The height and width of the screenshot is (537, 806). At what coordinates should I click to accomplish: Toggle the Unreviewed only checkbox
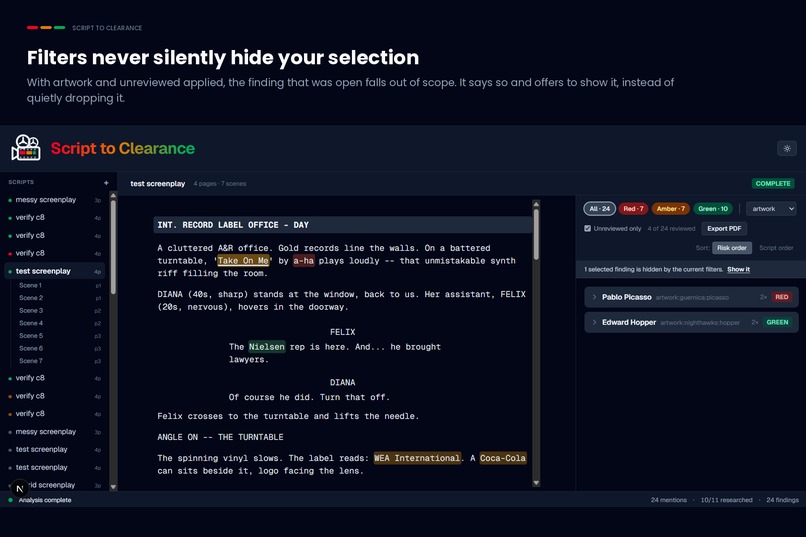pyautogui.click(x=588, y=228)
